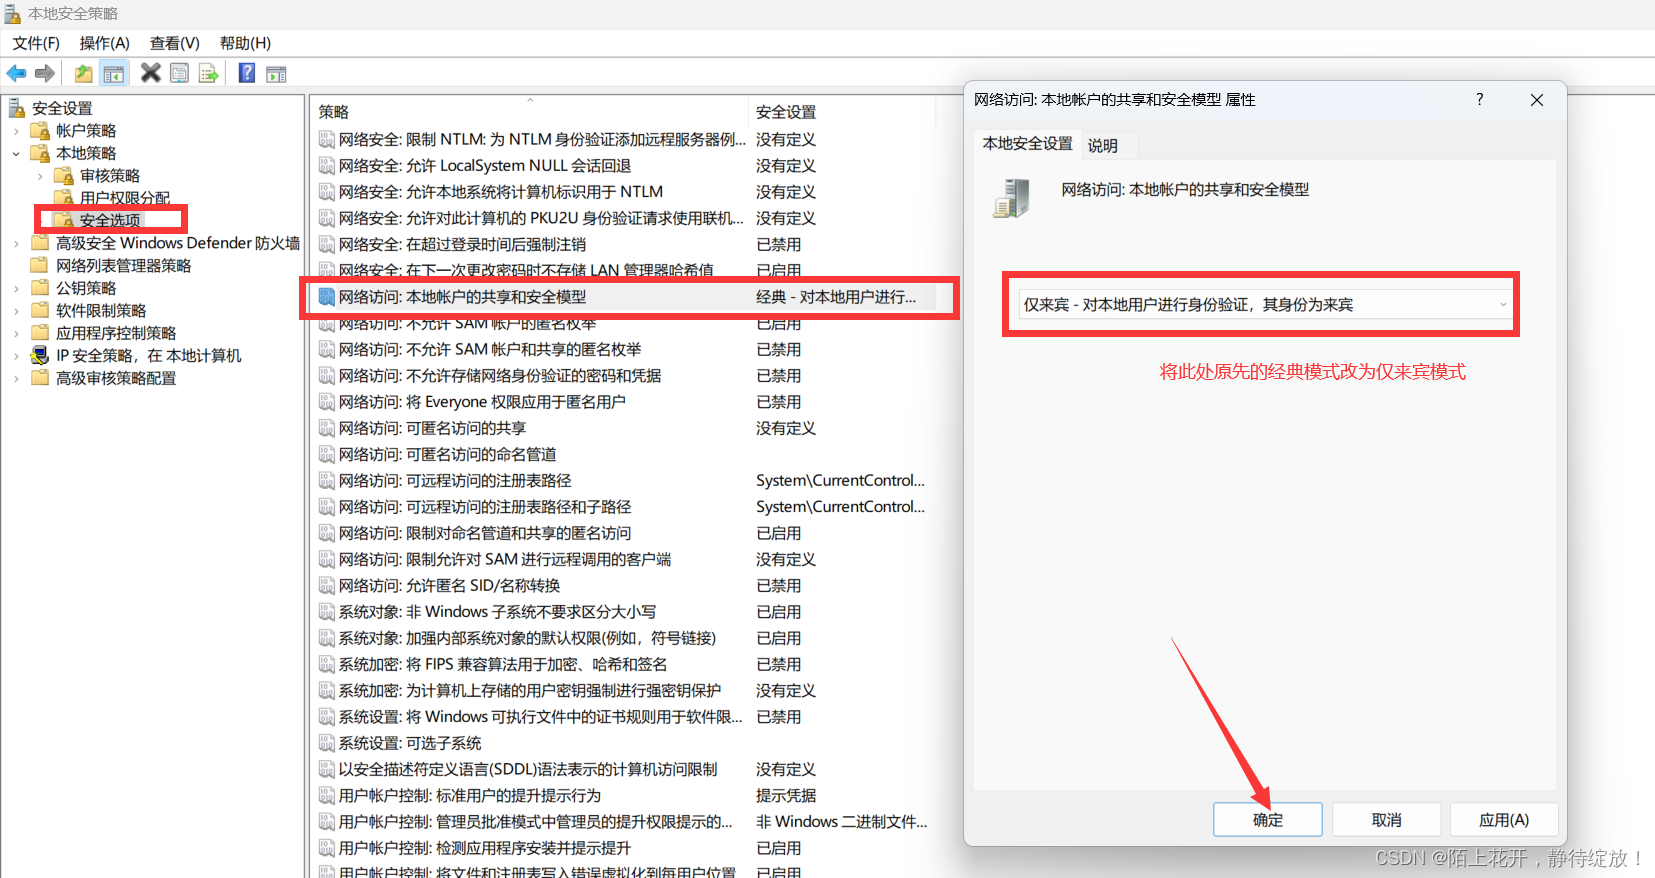Expand the 软件限制策略 tree node
Viewport: 1655px width, 878px height.
click(x=16, y=311)
